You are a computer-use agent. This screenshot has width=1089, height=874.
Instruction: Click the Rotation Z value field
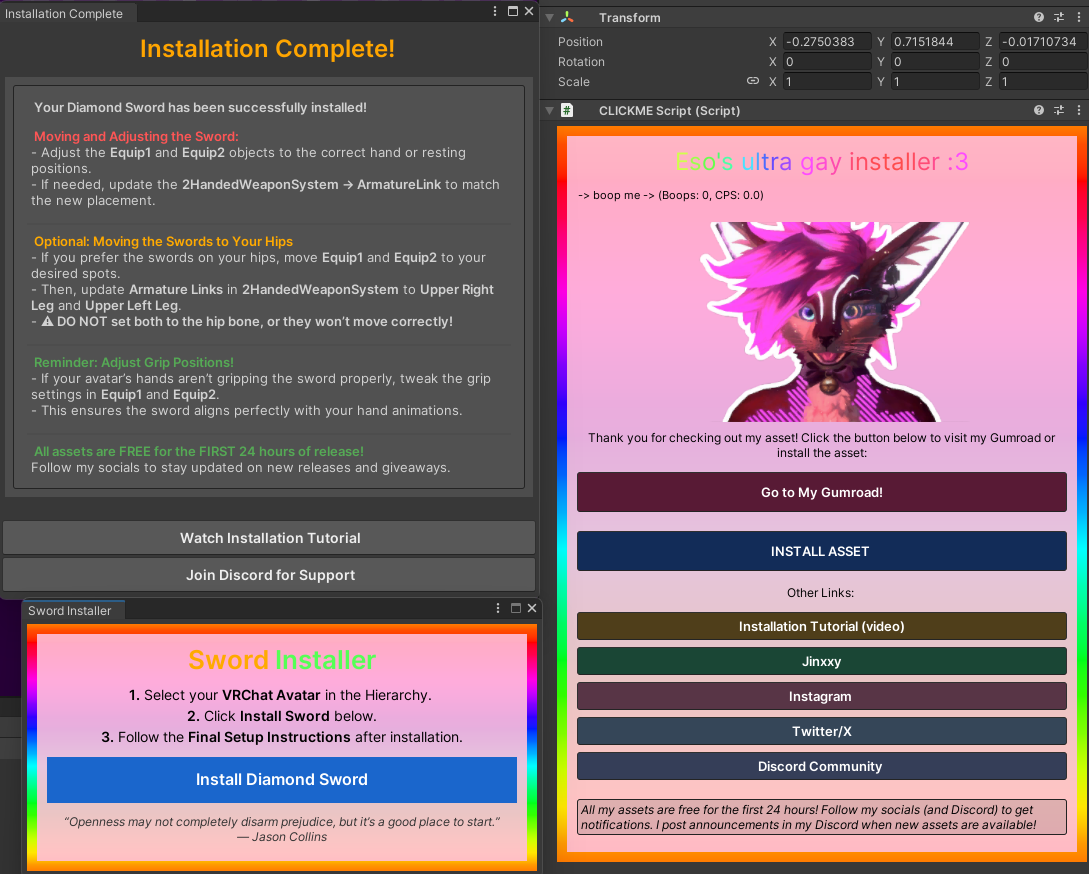coord(1042,62)
